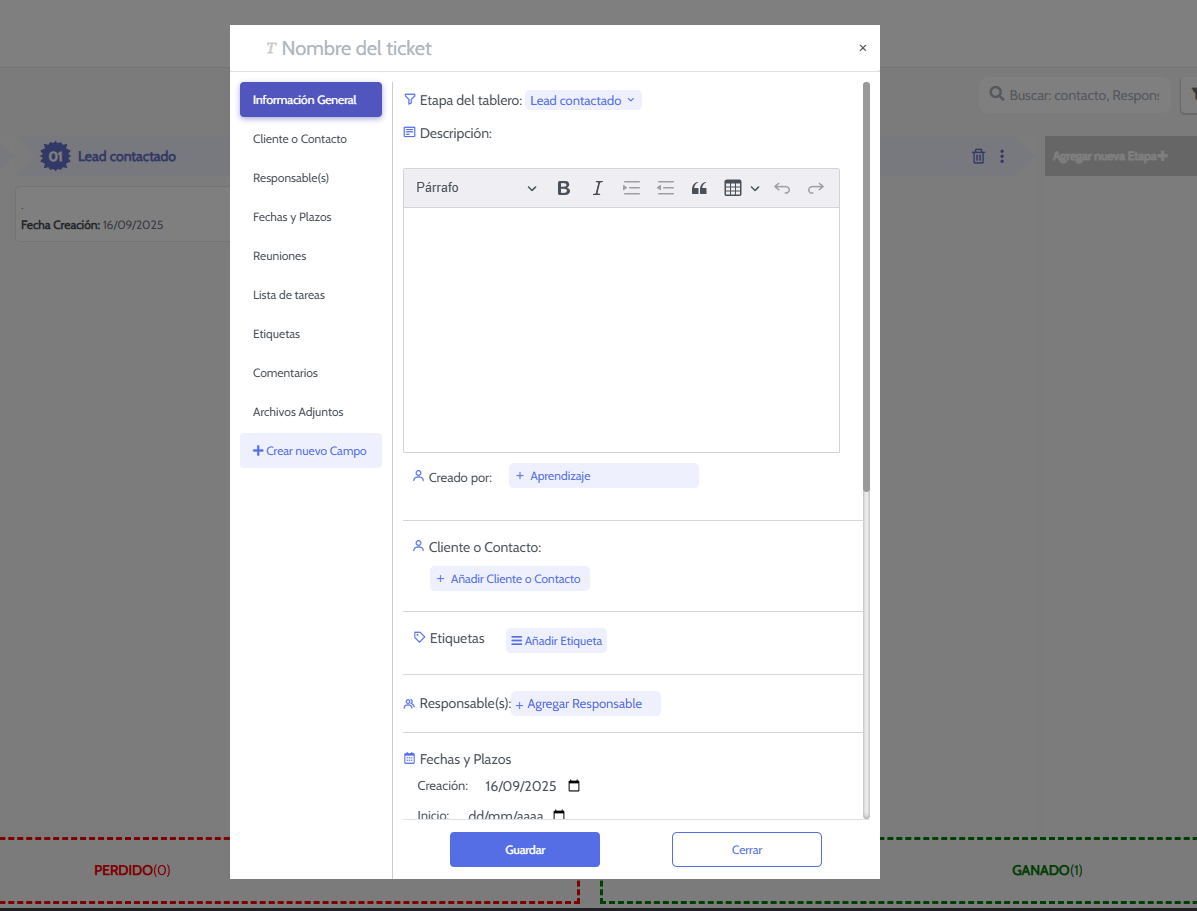1197x911 pixels.
Task: Redo last edit in description
Action: pos(816,188)
